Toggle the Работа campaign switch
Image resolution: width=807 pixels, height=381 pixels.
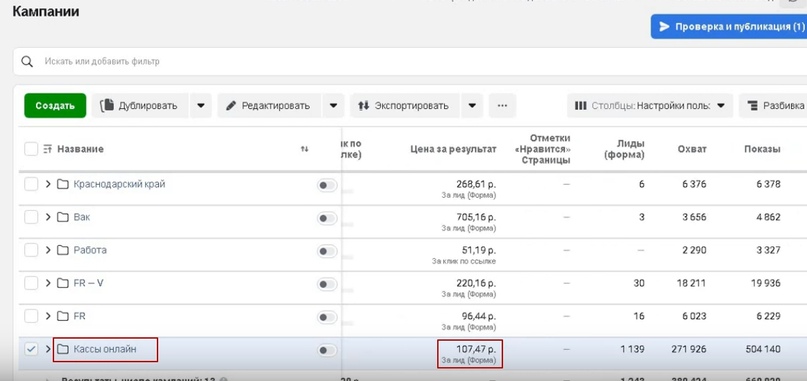[327, 251]
